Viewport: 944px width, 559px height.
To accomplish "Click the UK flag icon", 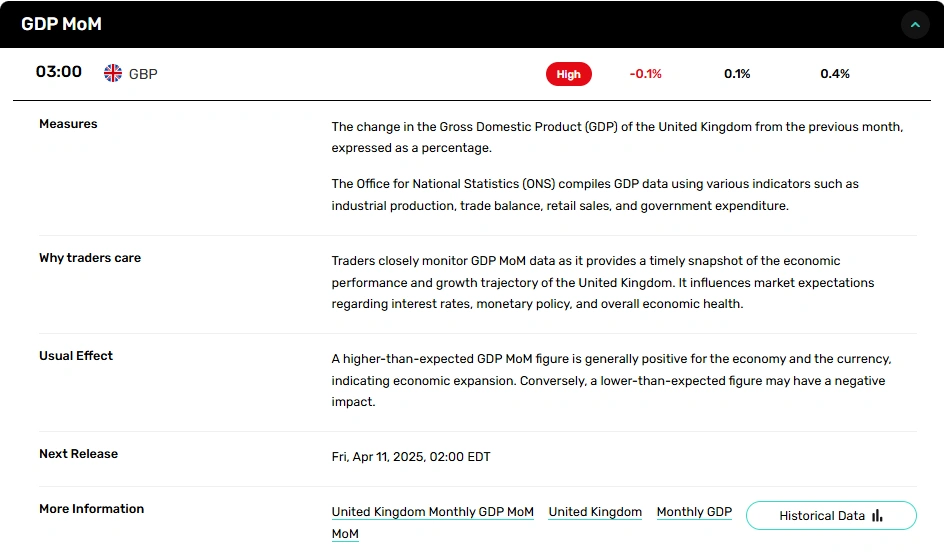I will (113, 73).
